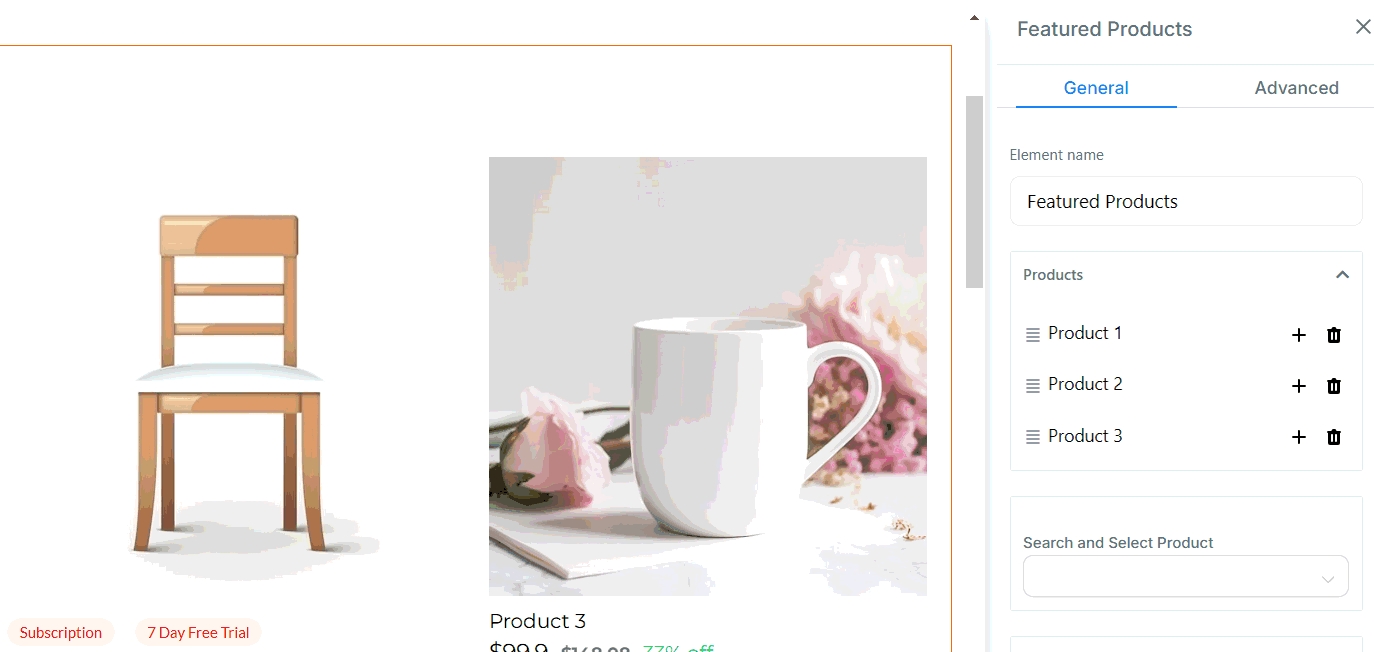Open the Search and Select Product dropdown
This screenshot has width=1374, height=652.
pyautogui.click(x=1185, y=577)
